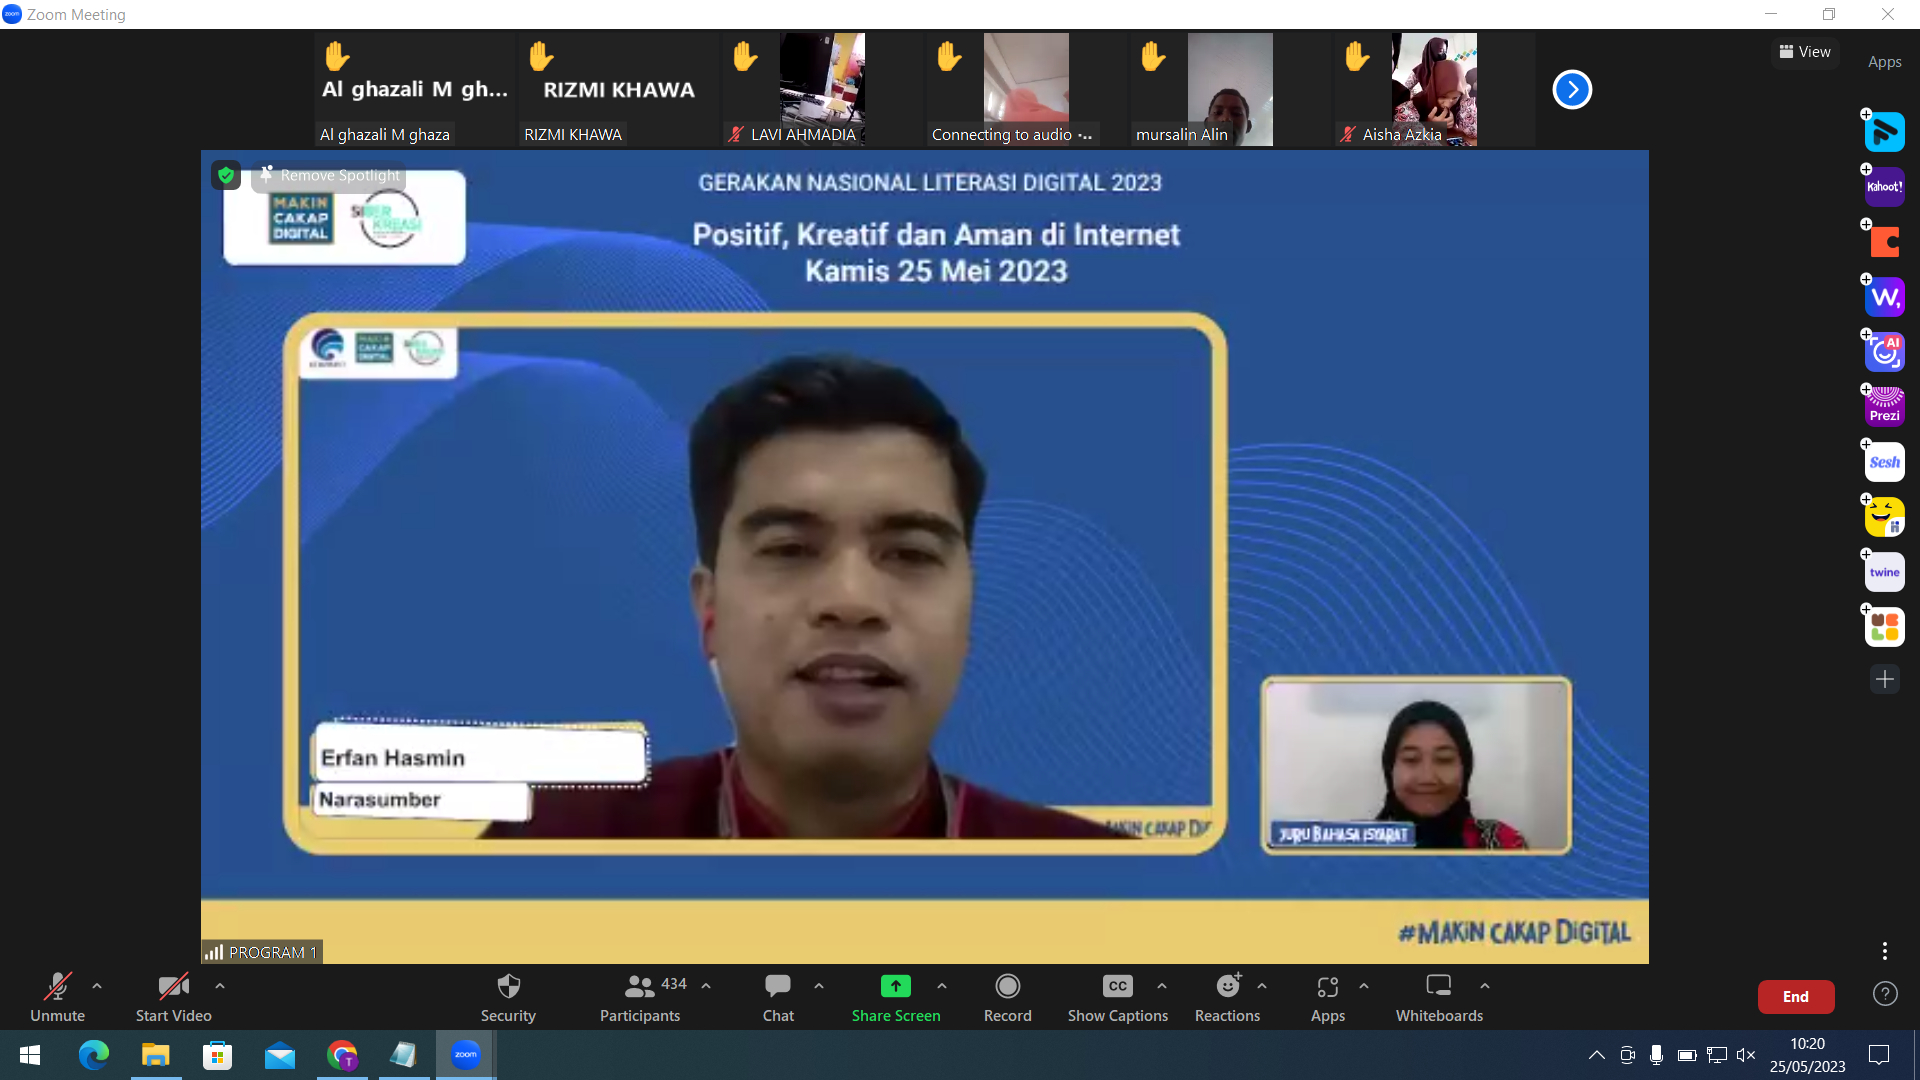The width and height of the screenshot is (1920, 1080).
Task: Start the camera video
Action: point(173,997)
